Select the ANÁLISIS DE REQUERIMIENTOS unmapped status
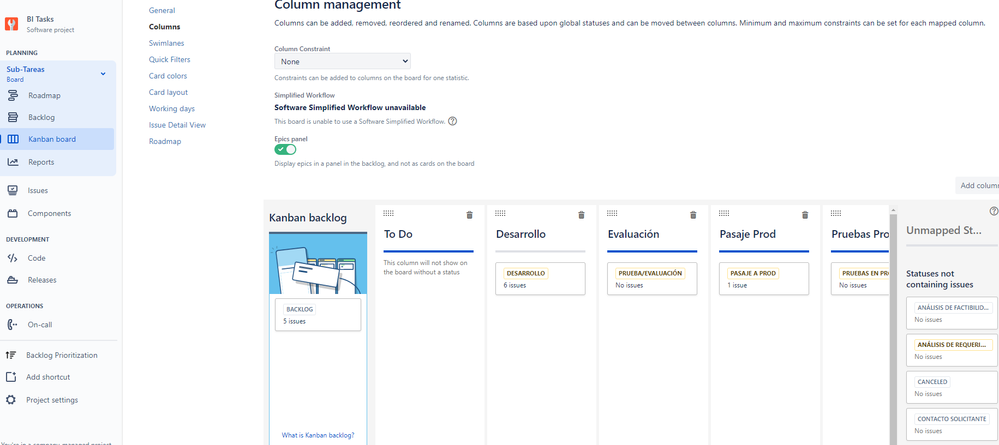This screenshot has width=999, height=445. (x=952, y=349)
